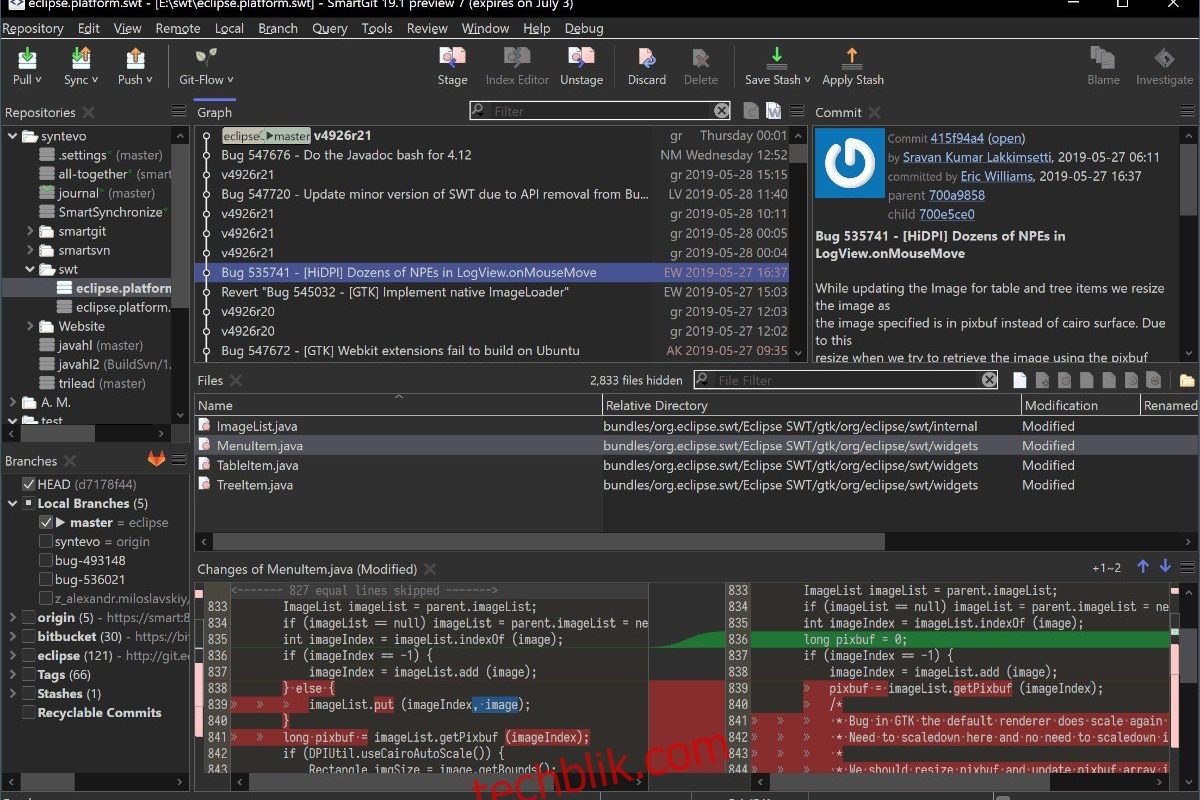Close the Commit panel tab
Screen dimensions: 1200x800
(874, 113)
